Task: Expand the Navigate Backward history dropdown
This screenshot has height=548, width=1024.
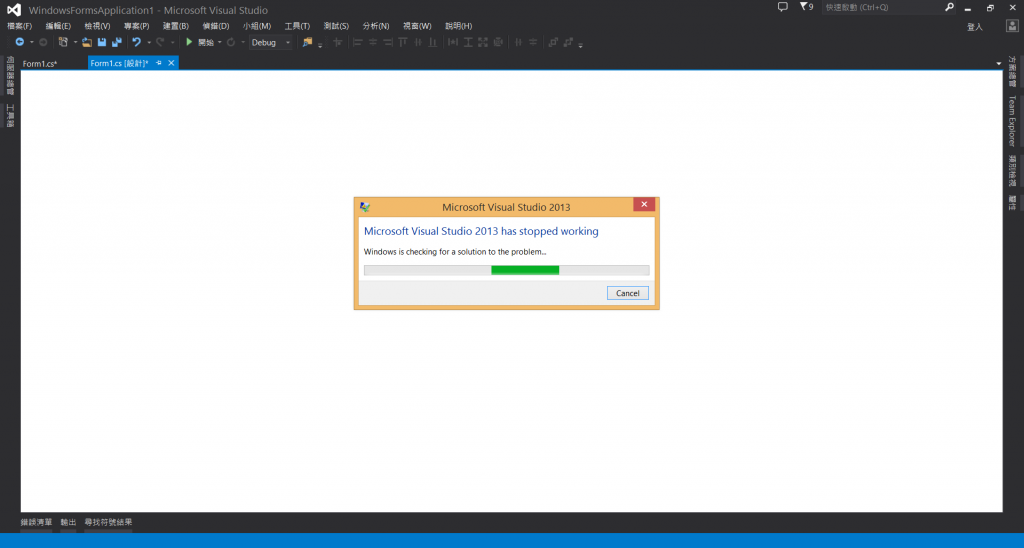Action: coord(31,42)
